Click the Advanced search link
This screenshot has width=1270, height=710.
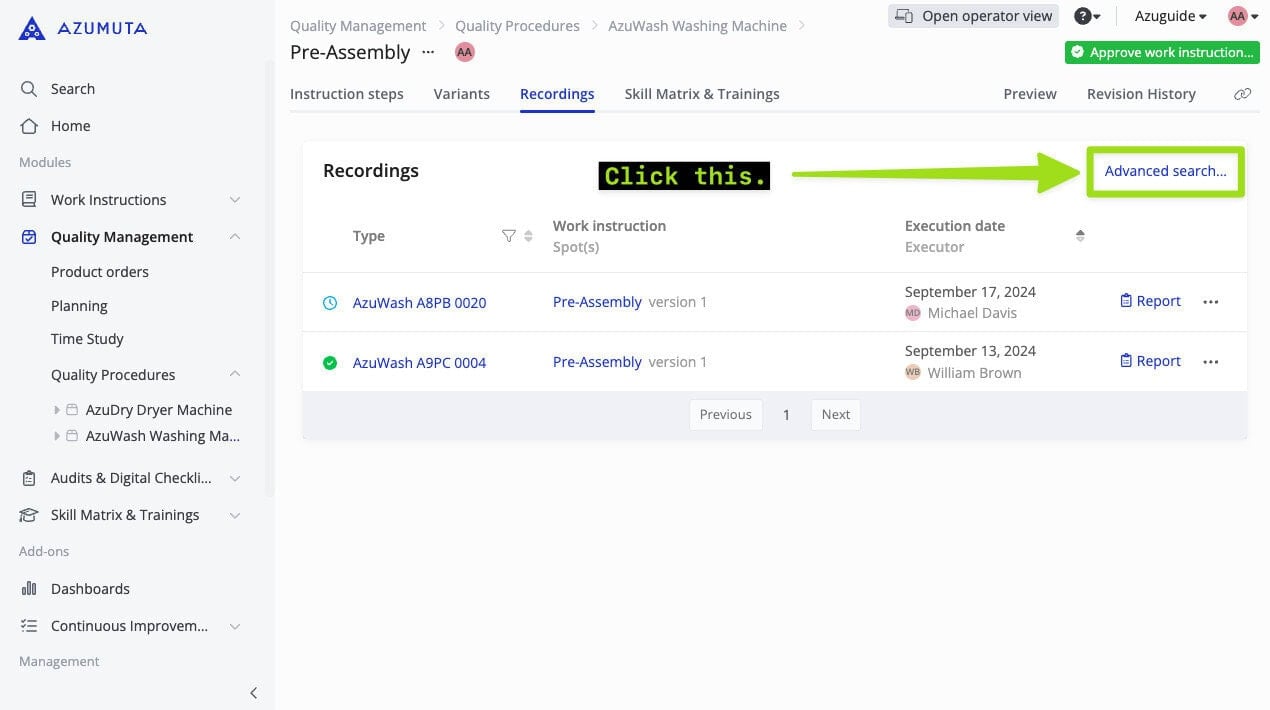(1164, 170)
